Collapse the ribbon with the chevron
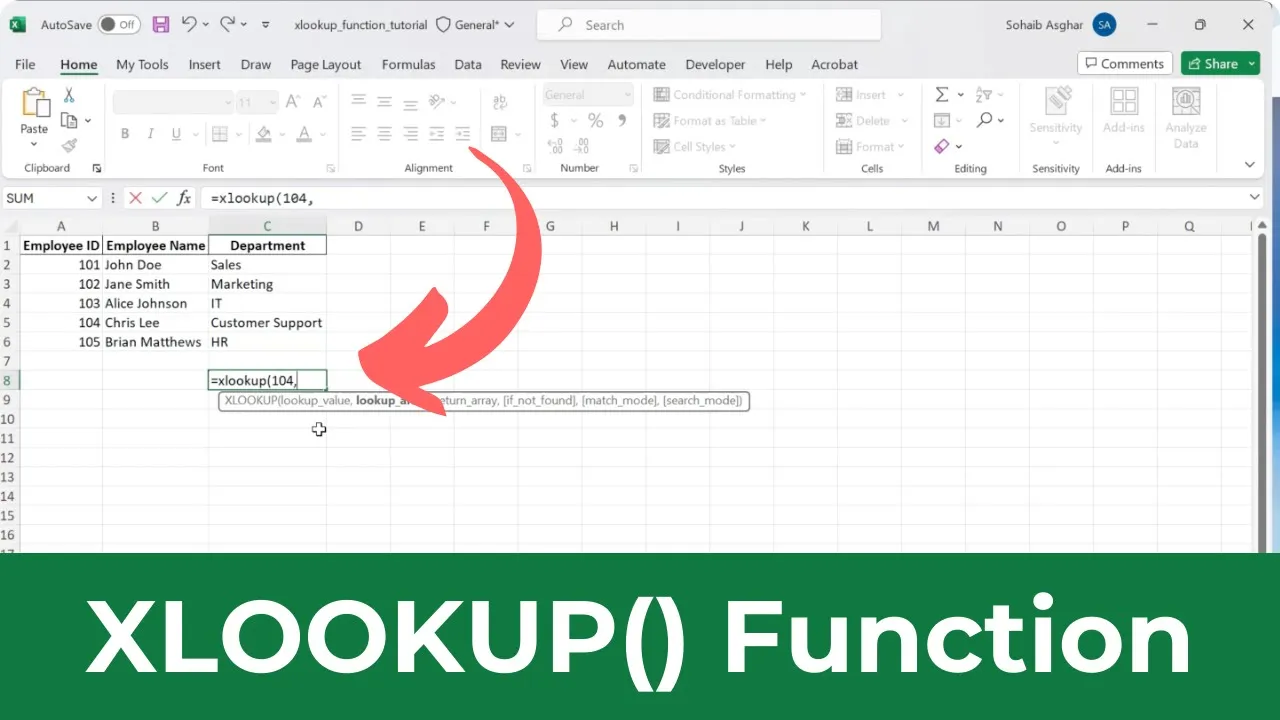 pos(1249,165)
